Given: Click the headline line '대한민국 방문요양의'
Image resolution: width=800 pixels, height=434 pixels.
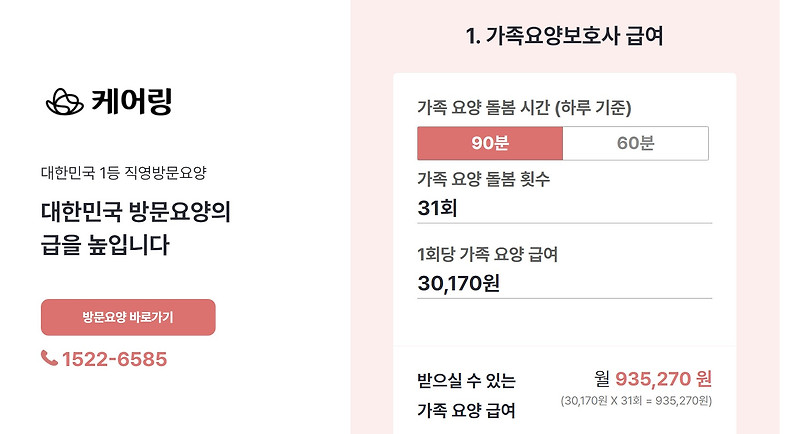Looking at the screenshot, I should click(136, 211).
